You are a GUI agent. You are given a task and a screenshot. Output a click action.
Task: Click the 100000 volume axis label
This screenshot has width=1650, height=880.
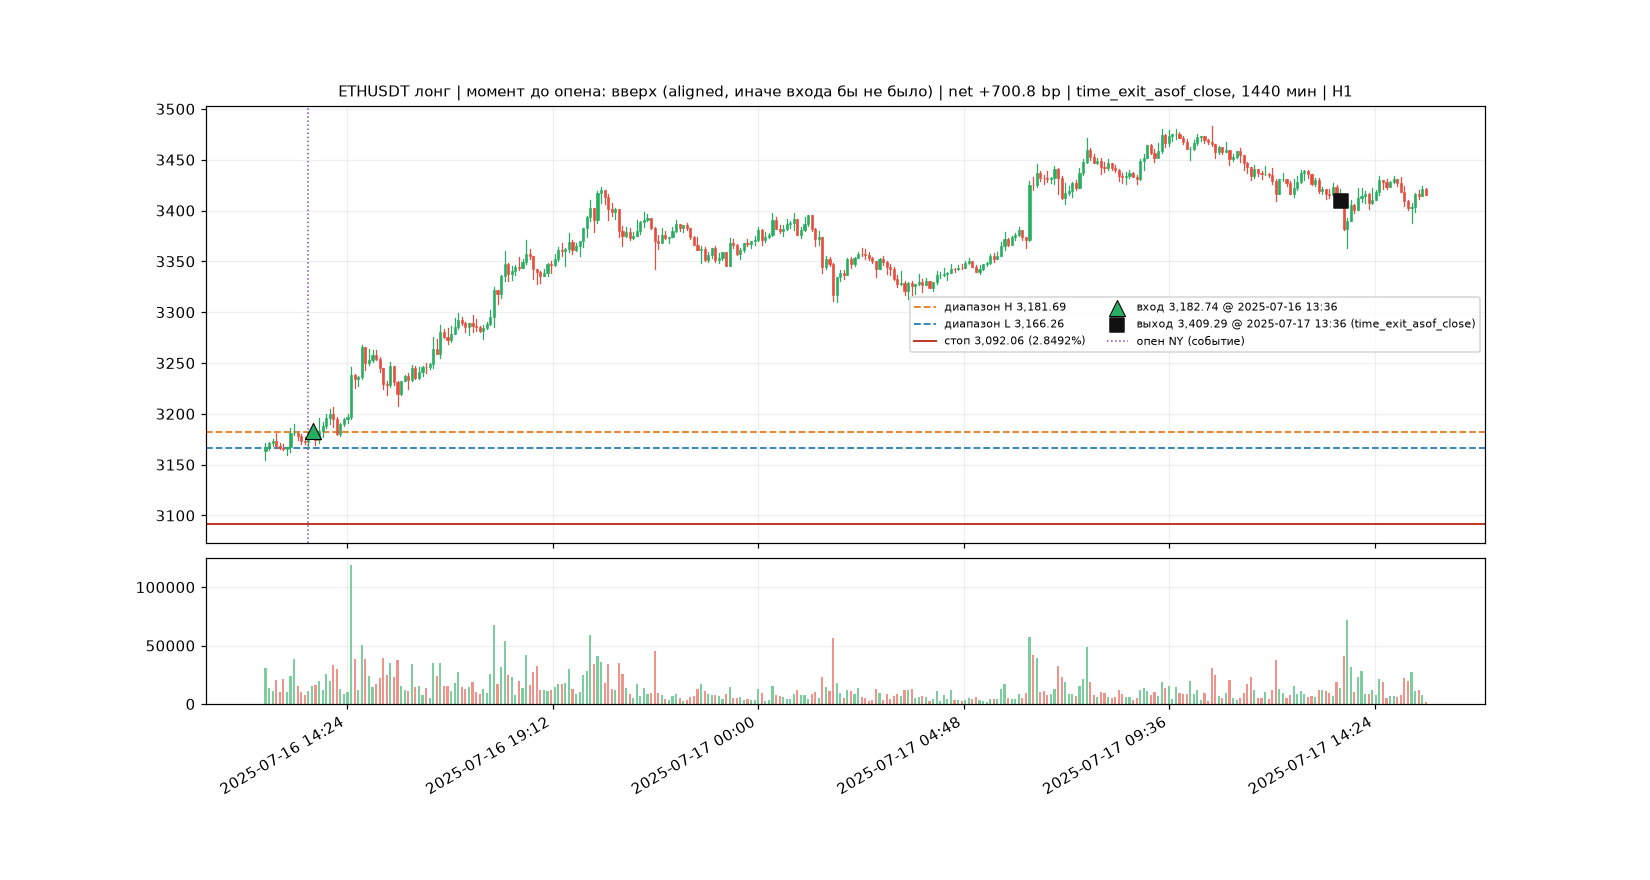166,588
